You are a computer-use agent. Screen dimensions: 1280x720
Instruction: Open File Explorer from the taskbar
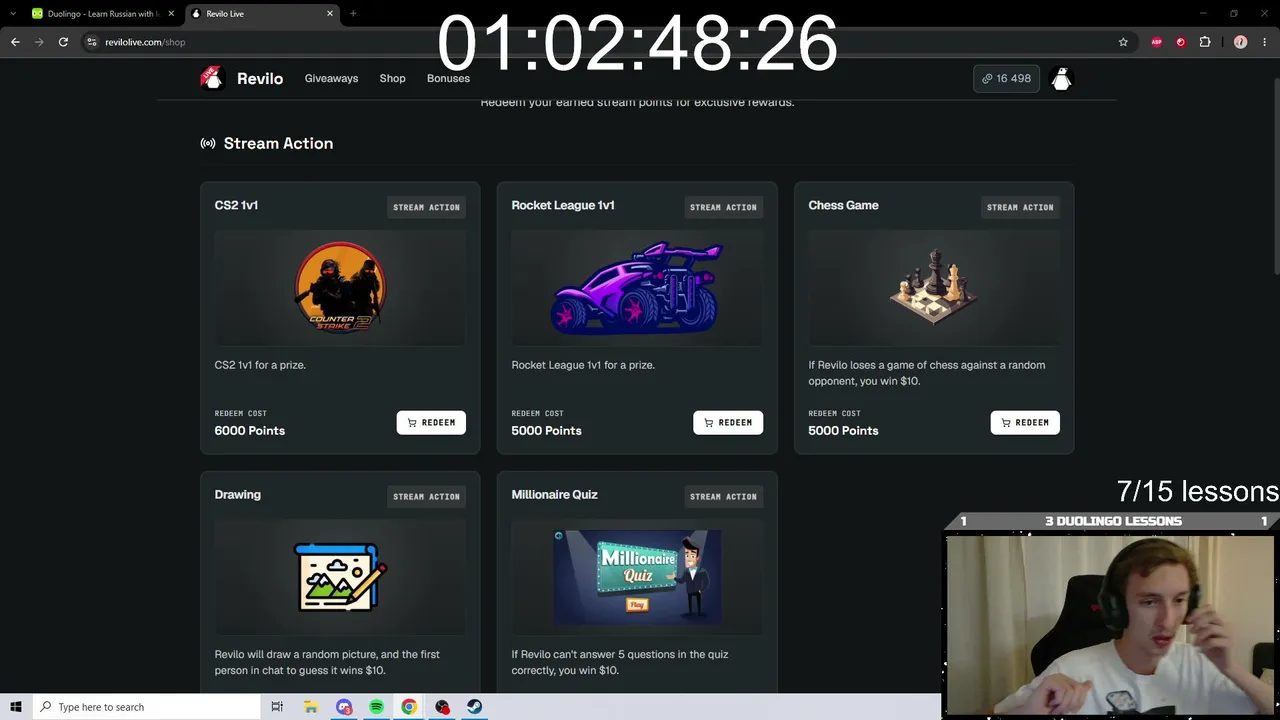(311, 707)
